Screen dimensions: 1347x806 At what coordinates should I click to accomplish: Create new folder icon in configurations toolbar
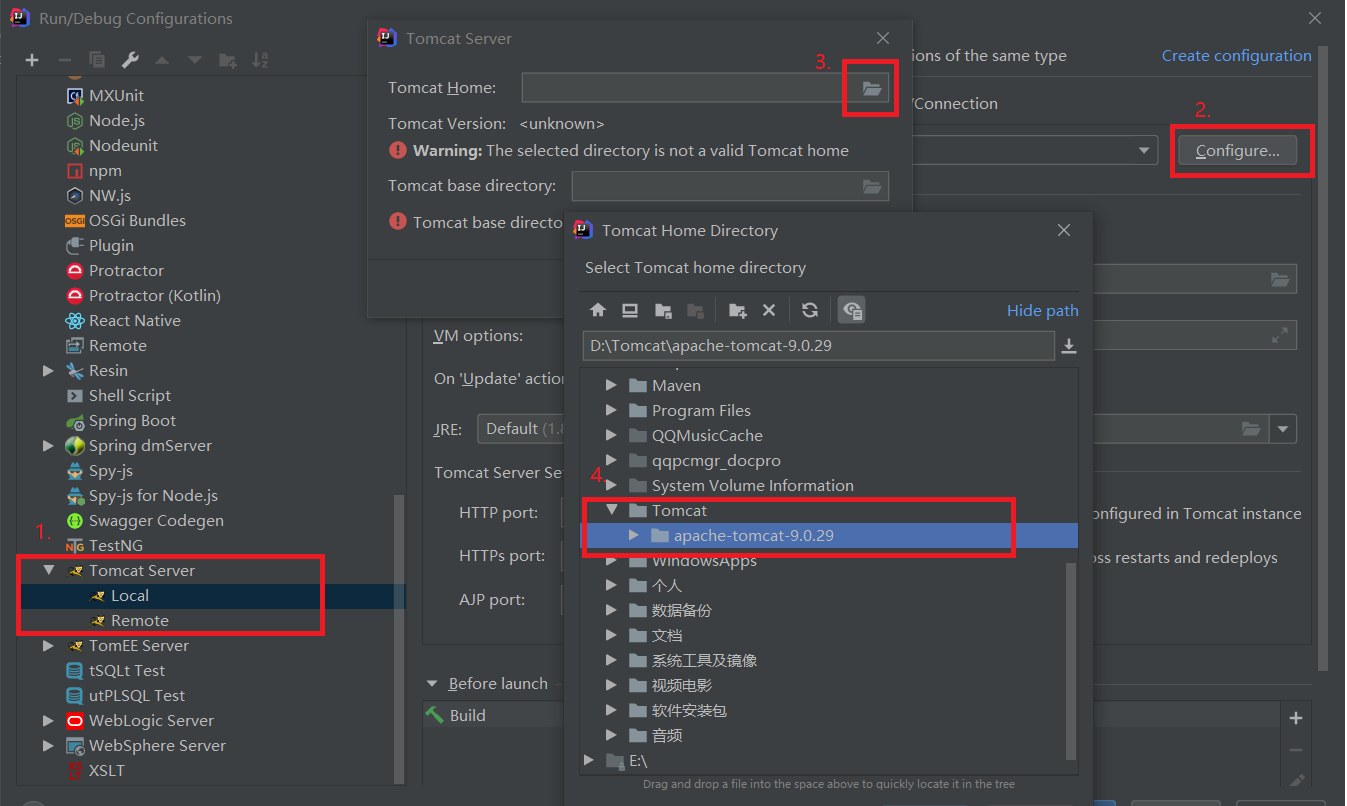pos(228,60)
